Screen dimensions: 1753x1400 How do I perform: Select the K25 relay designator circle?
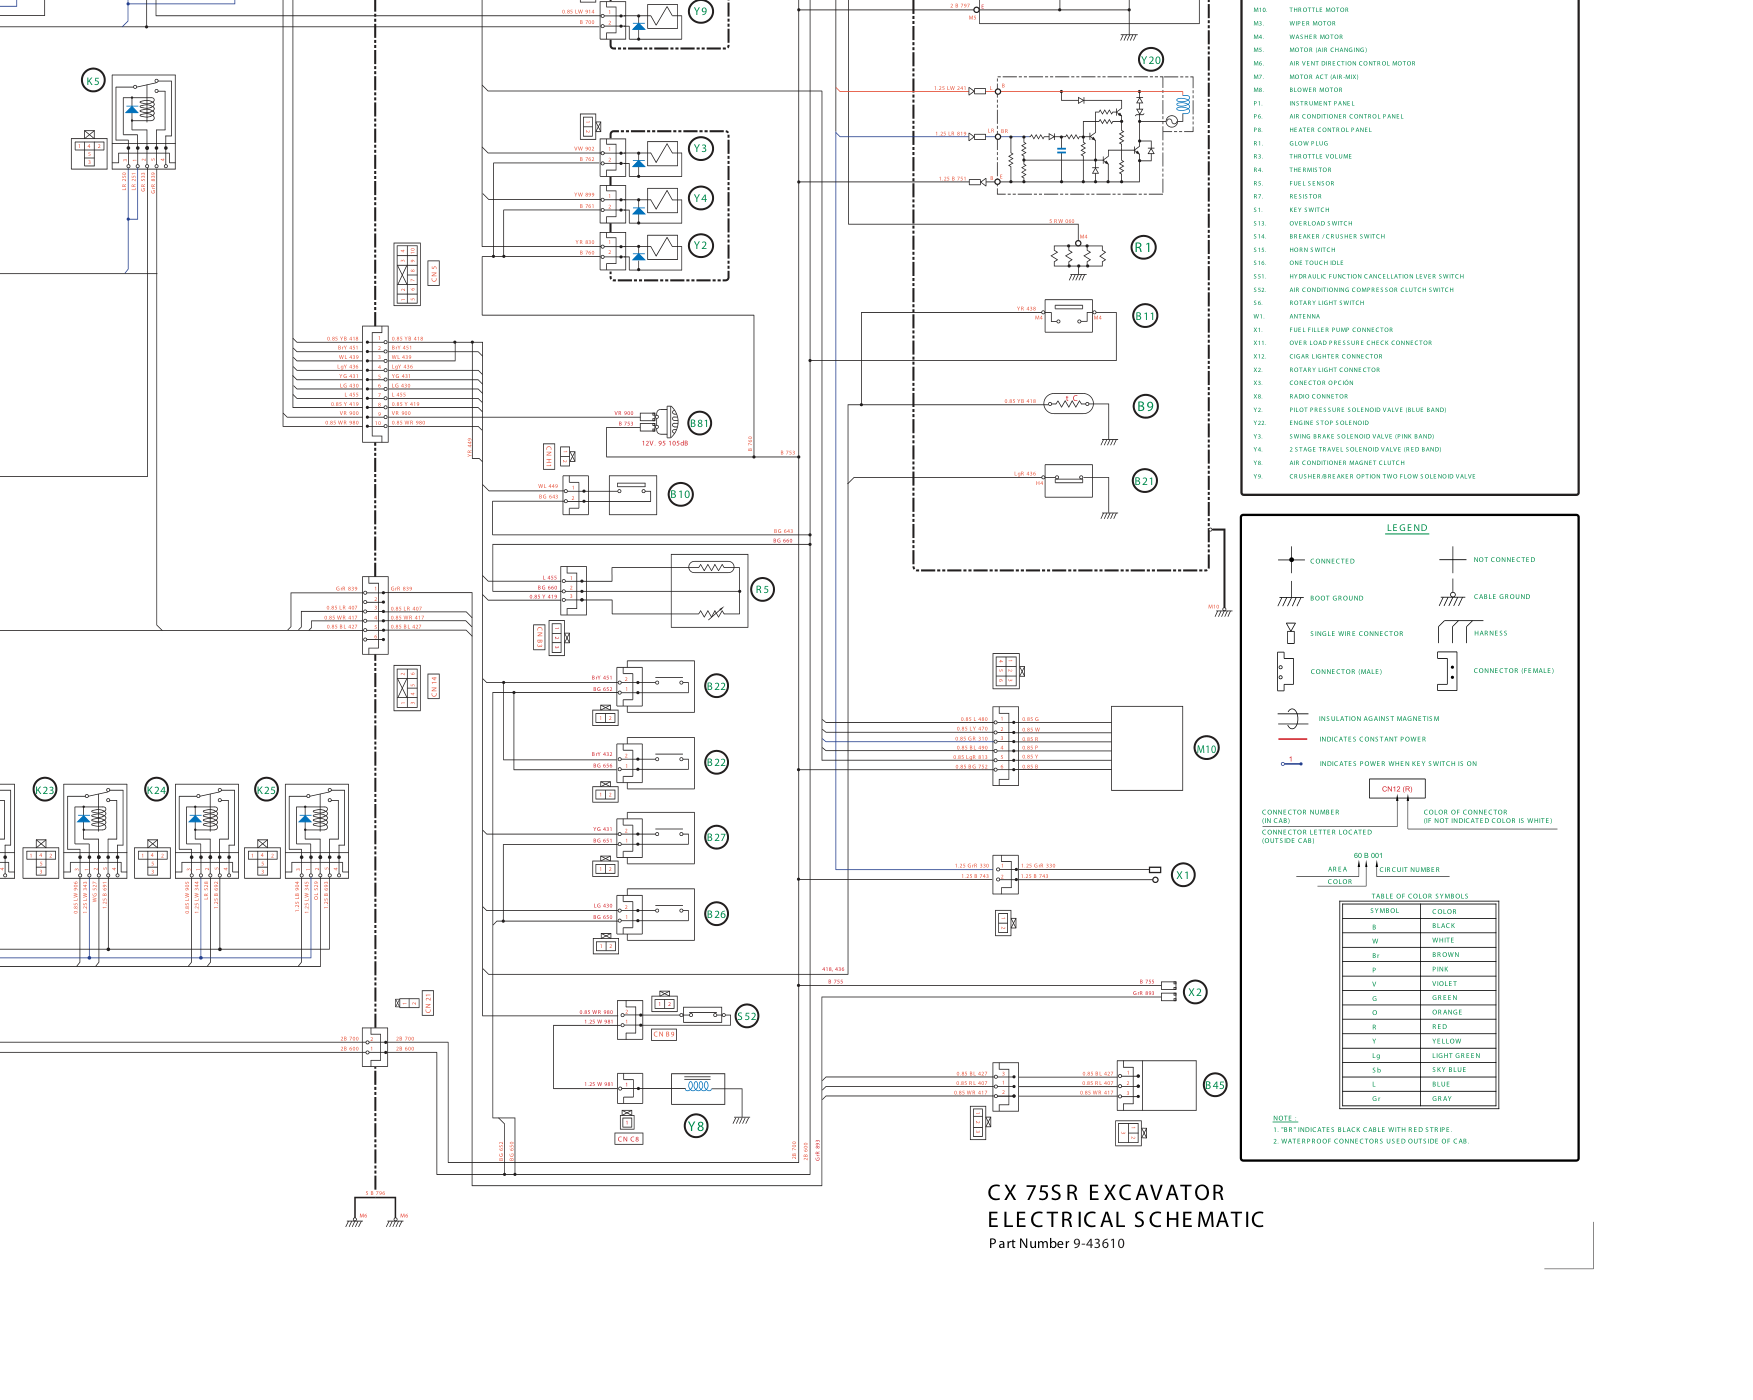266,790
